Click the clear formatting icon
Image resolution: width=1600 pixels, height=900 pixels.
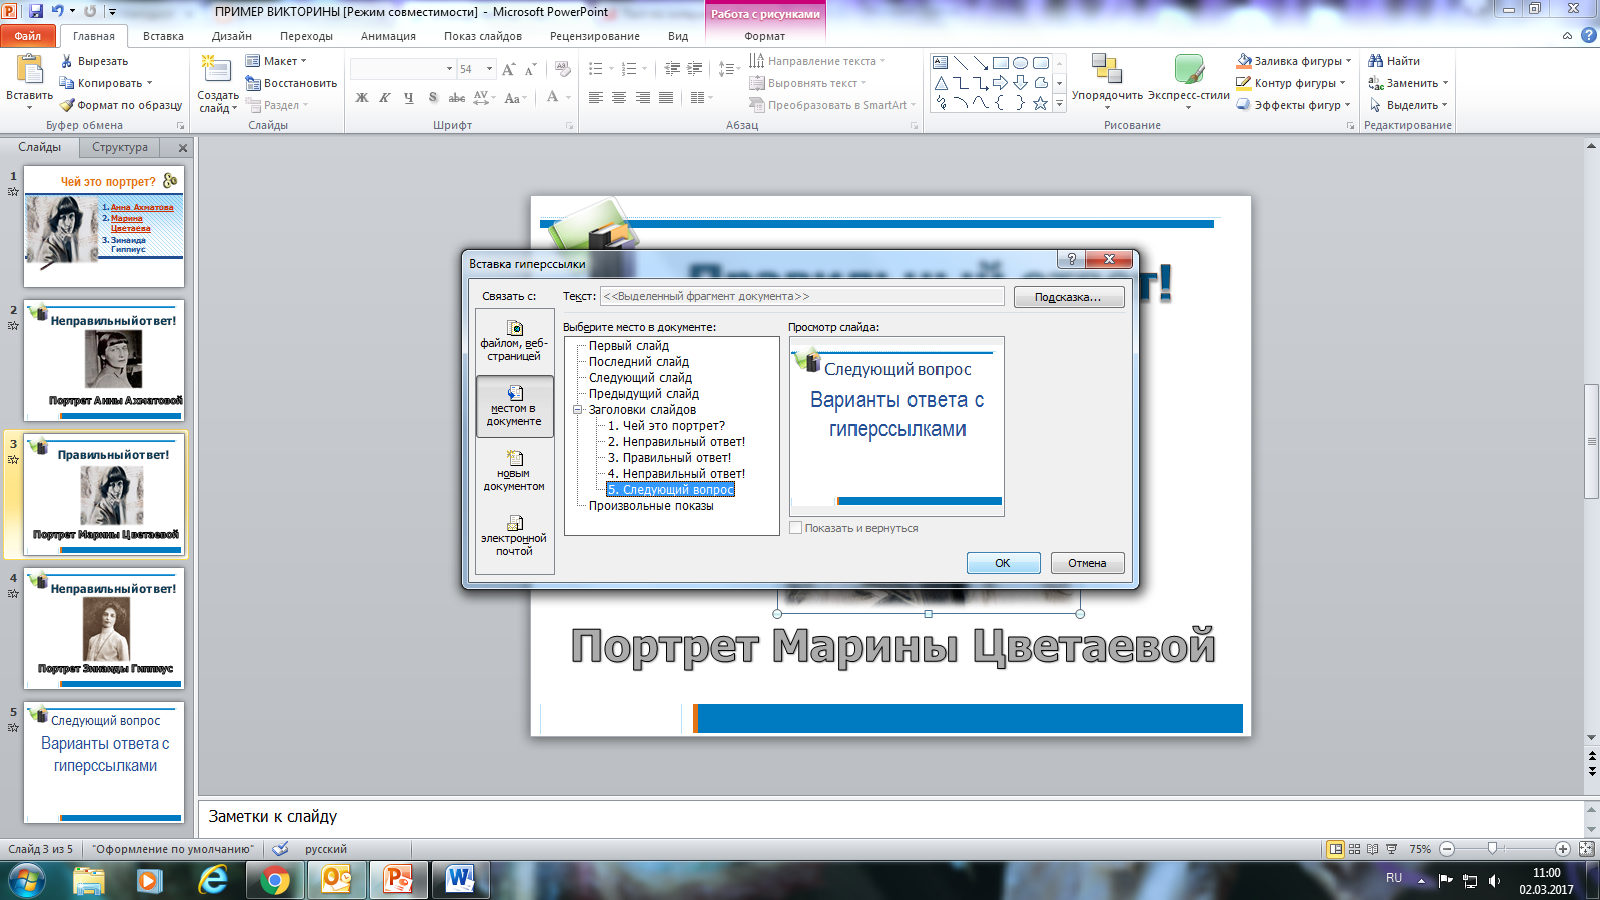(x=563, y=69)
